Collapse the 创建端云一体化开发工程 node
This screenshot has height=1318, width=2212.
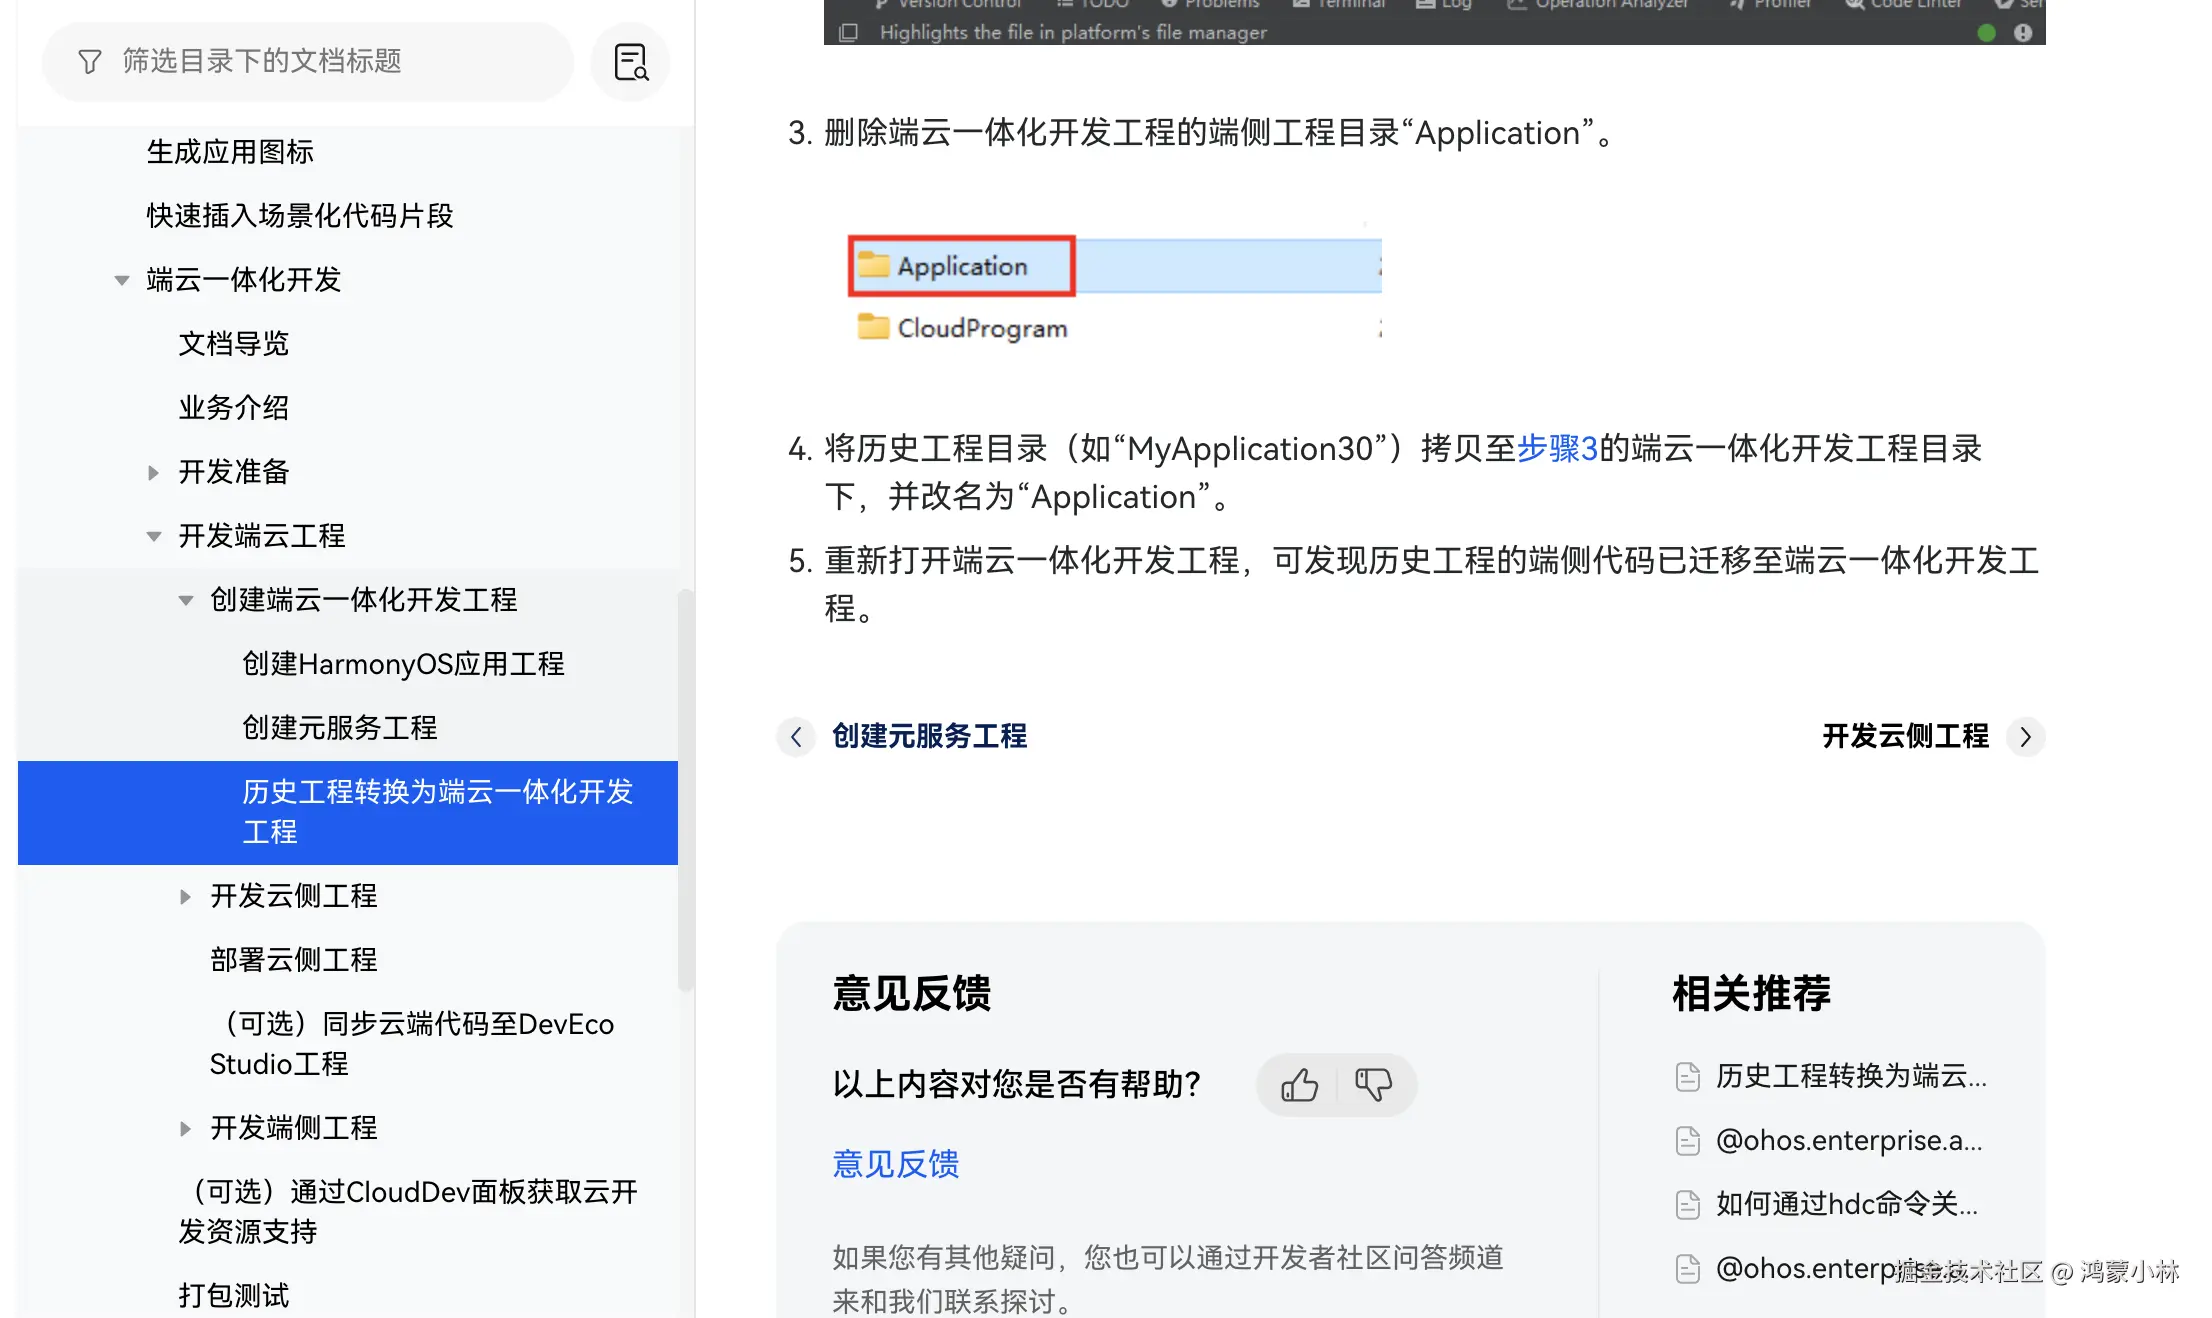pyautogui.click(x=185, y=600)
